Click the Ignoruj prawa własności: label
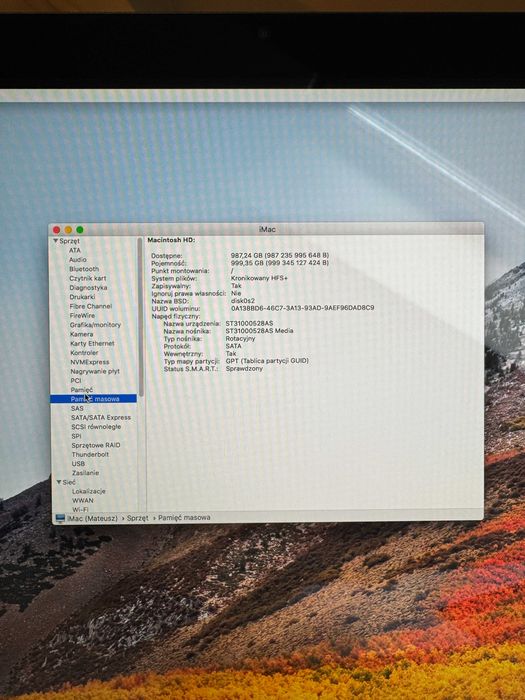 pyautogui.click(x=189, y=293)
